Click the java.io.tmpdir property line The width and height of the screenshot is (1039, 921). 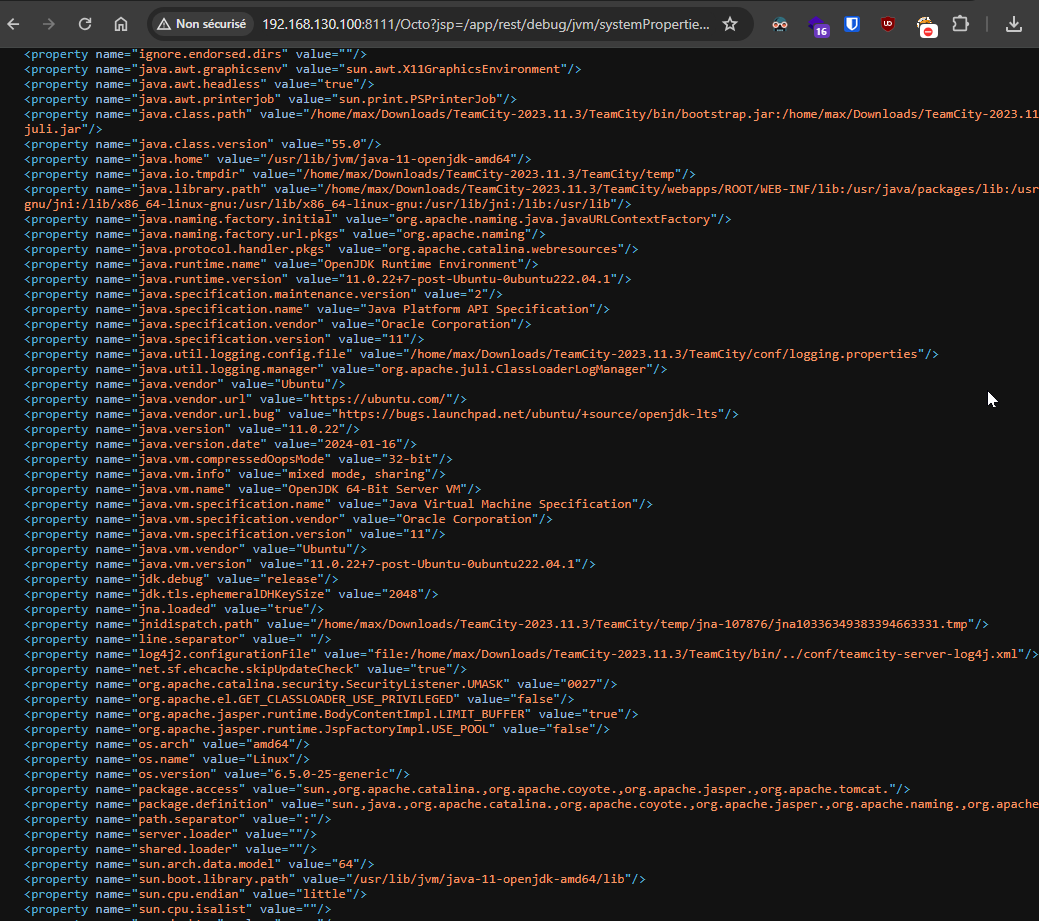coord(360,174)
